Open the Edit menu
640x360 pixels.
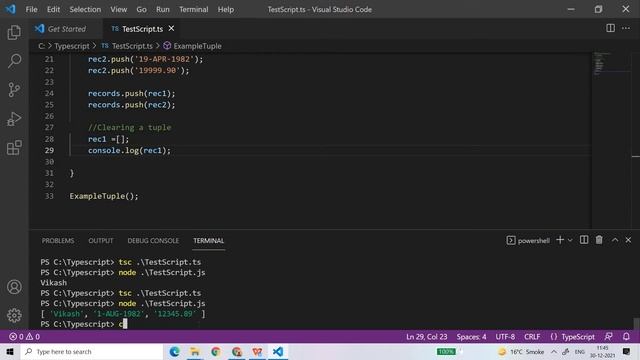53,9
